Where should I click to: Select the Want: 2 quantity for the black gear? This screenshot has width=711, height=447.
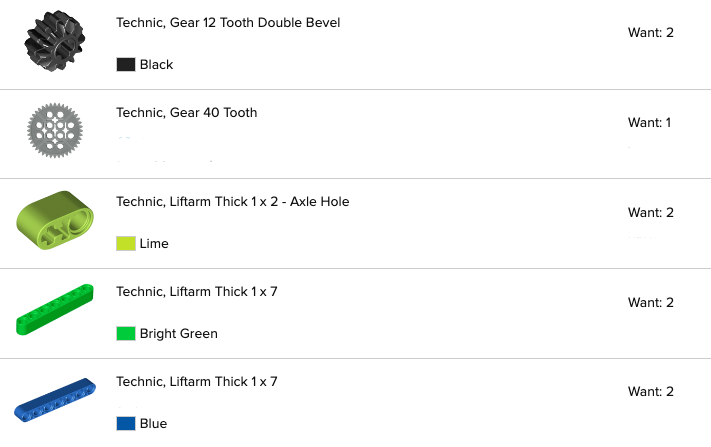651,33
